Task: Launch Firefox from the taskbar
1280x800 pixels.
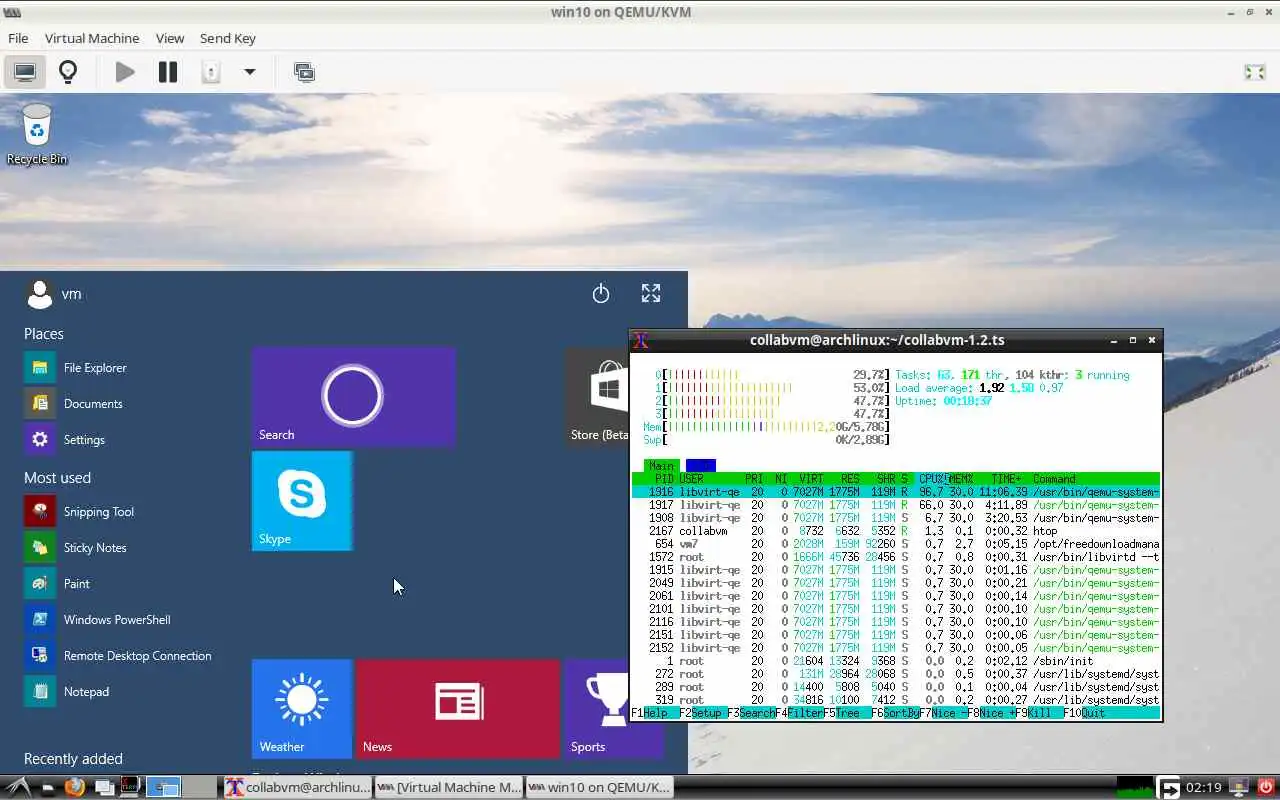Action: [75, 788]
